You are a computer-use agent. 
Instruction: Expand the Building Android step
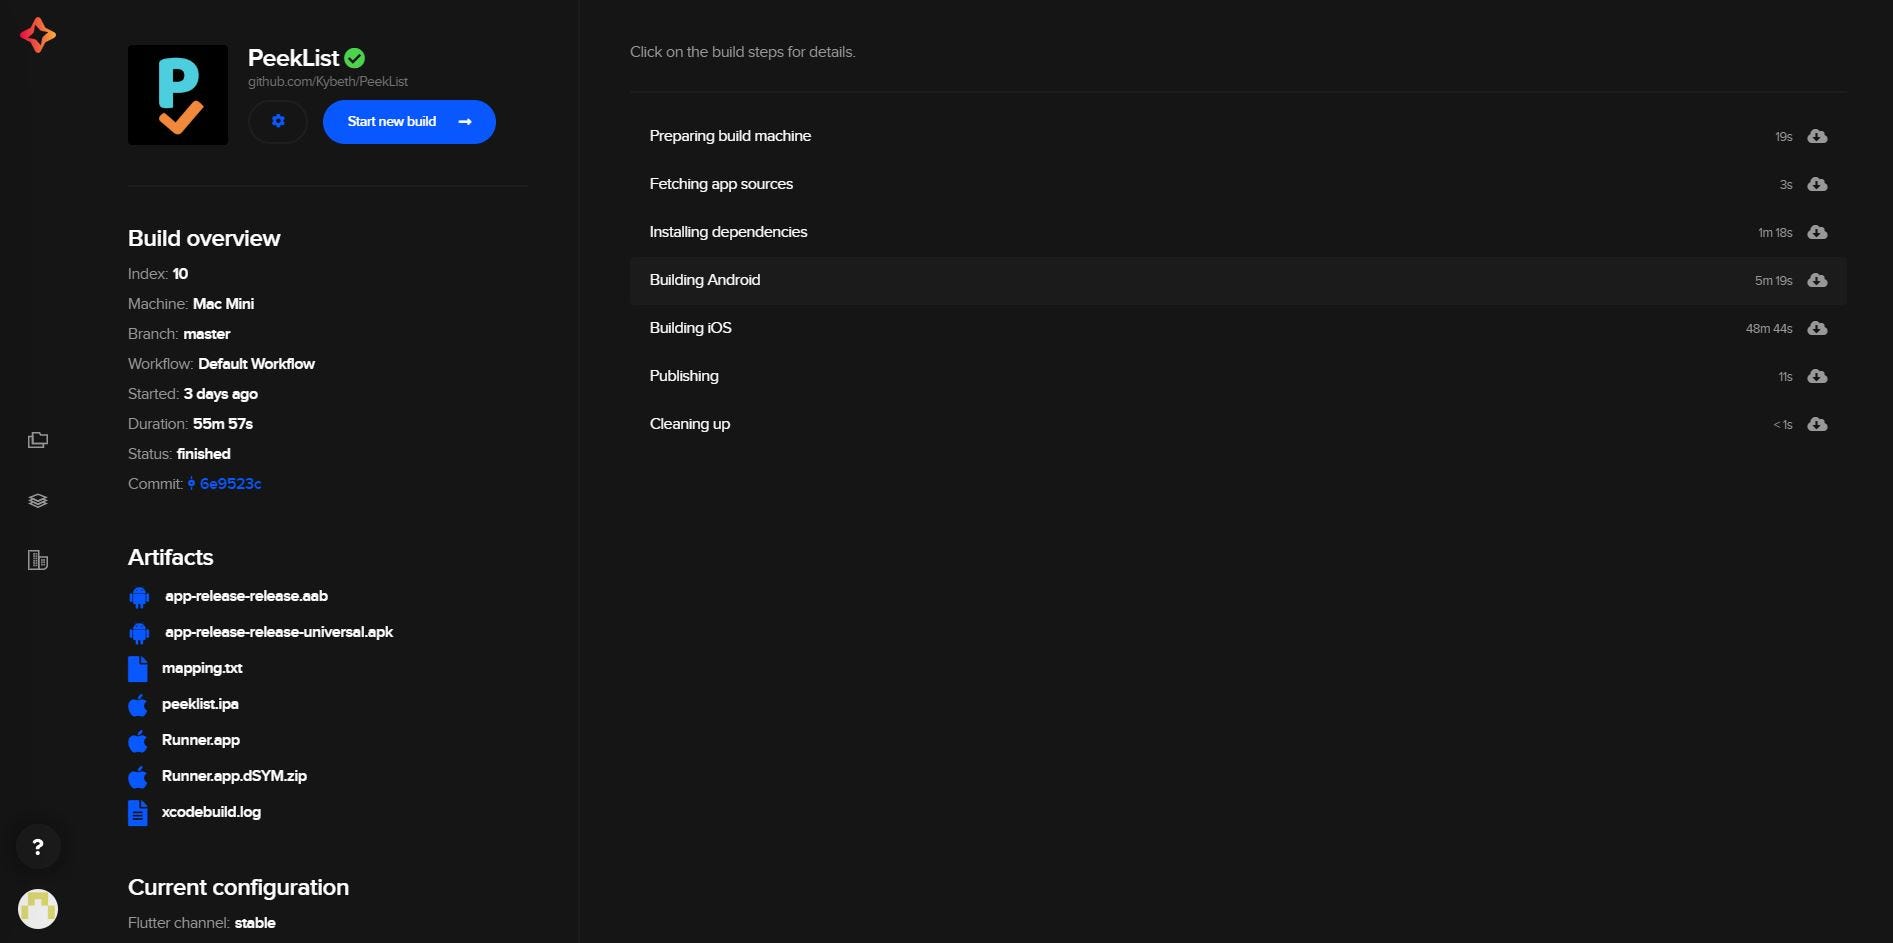click(1238, 280)
